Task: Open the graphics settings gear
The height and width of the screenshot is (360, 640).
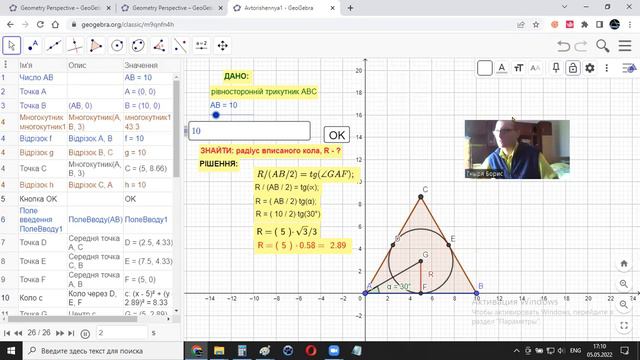Action: click(589, 68)
